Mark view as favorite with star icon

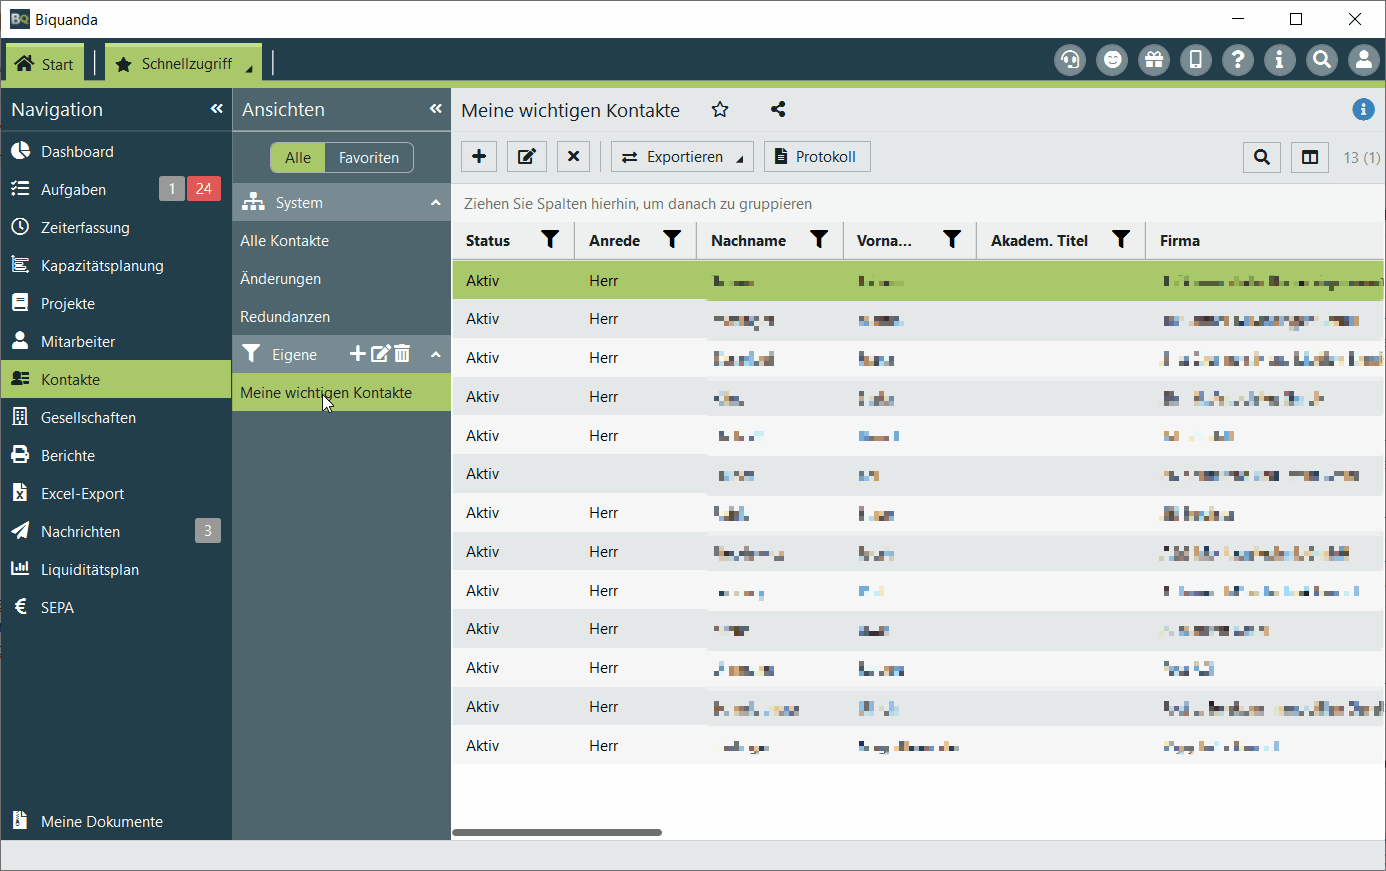click(x=720, y=110)
